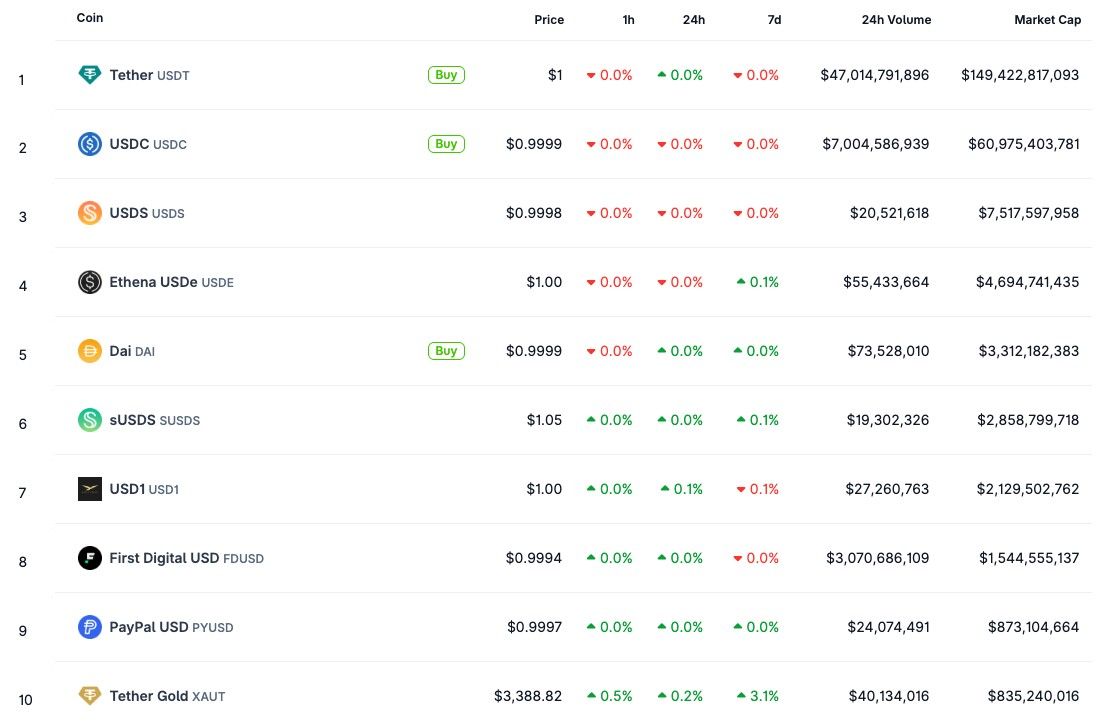This screenshot has height=727, width=1107.
Task: Click the Tether Gold logo
Action: [x=90, y=696]
